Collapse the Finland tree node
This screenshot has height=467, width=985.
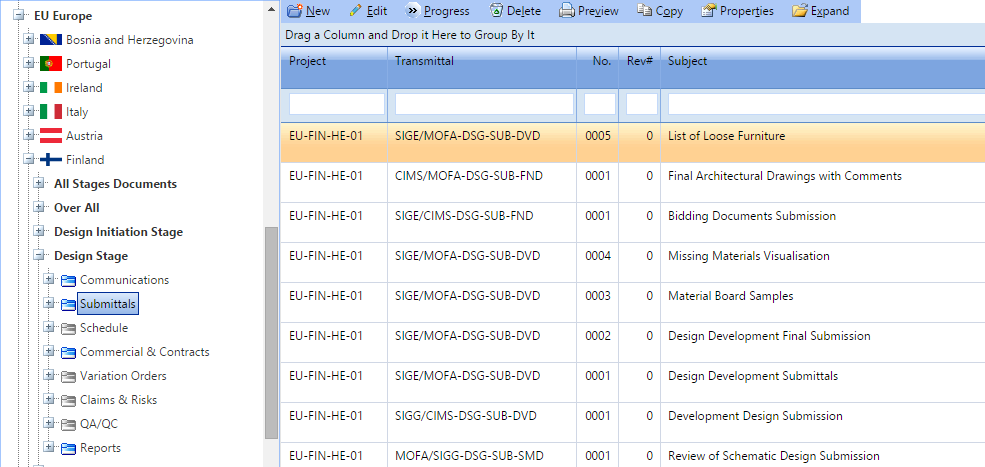(29, 160)
